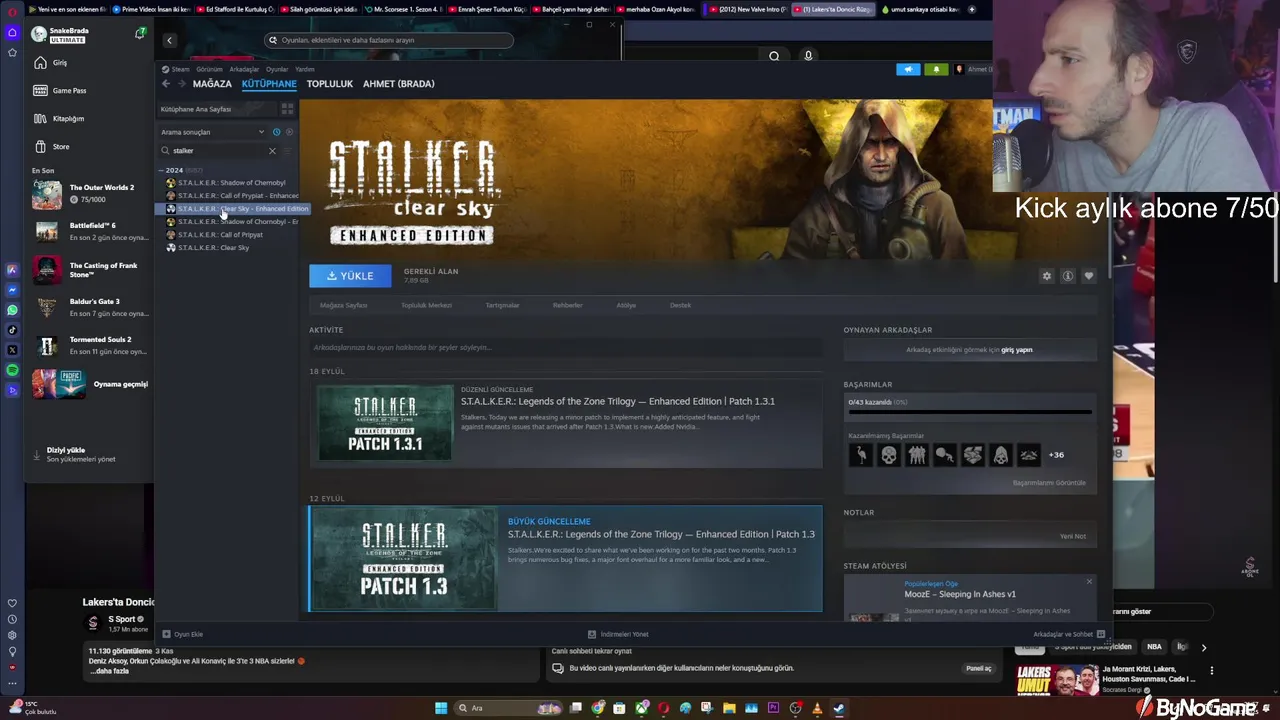
Task: Add game to favorites heart icon
Action: [x=1089, y=276]
